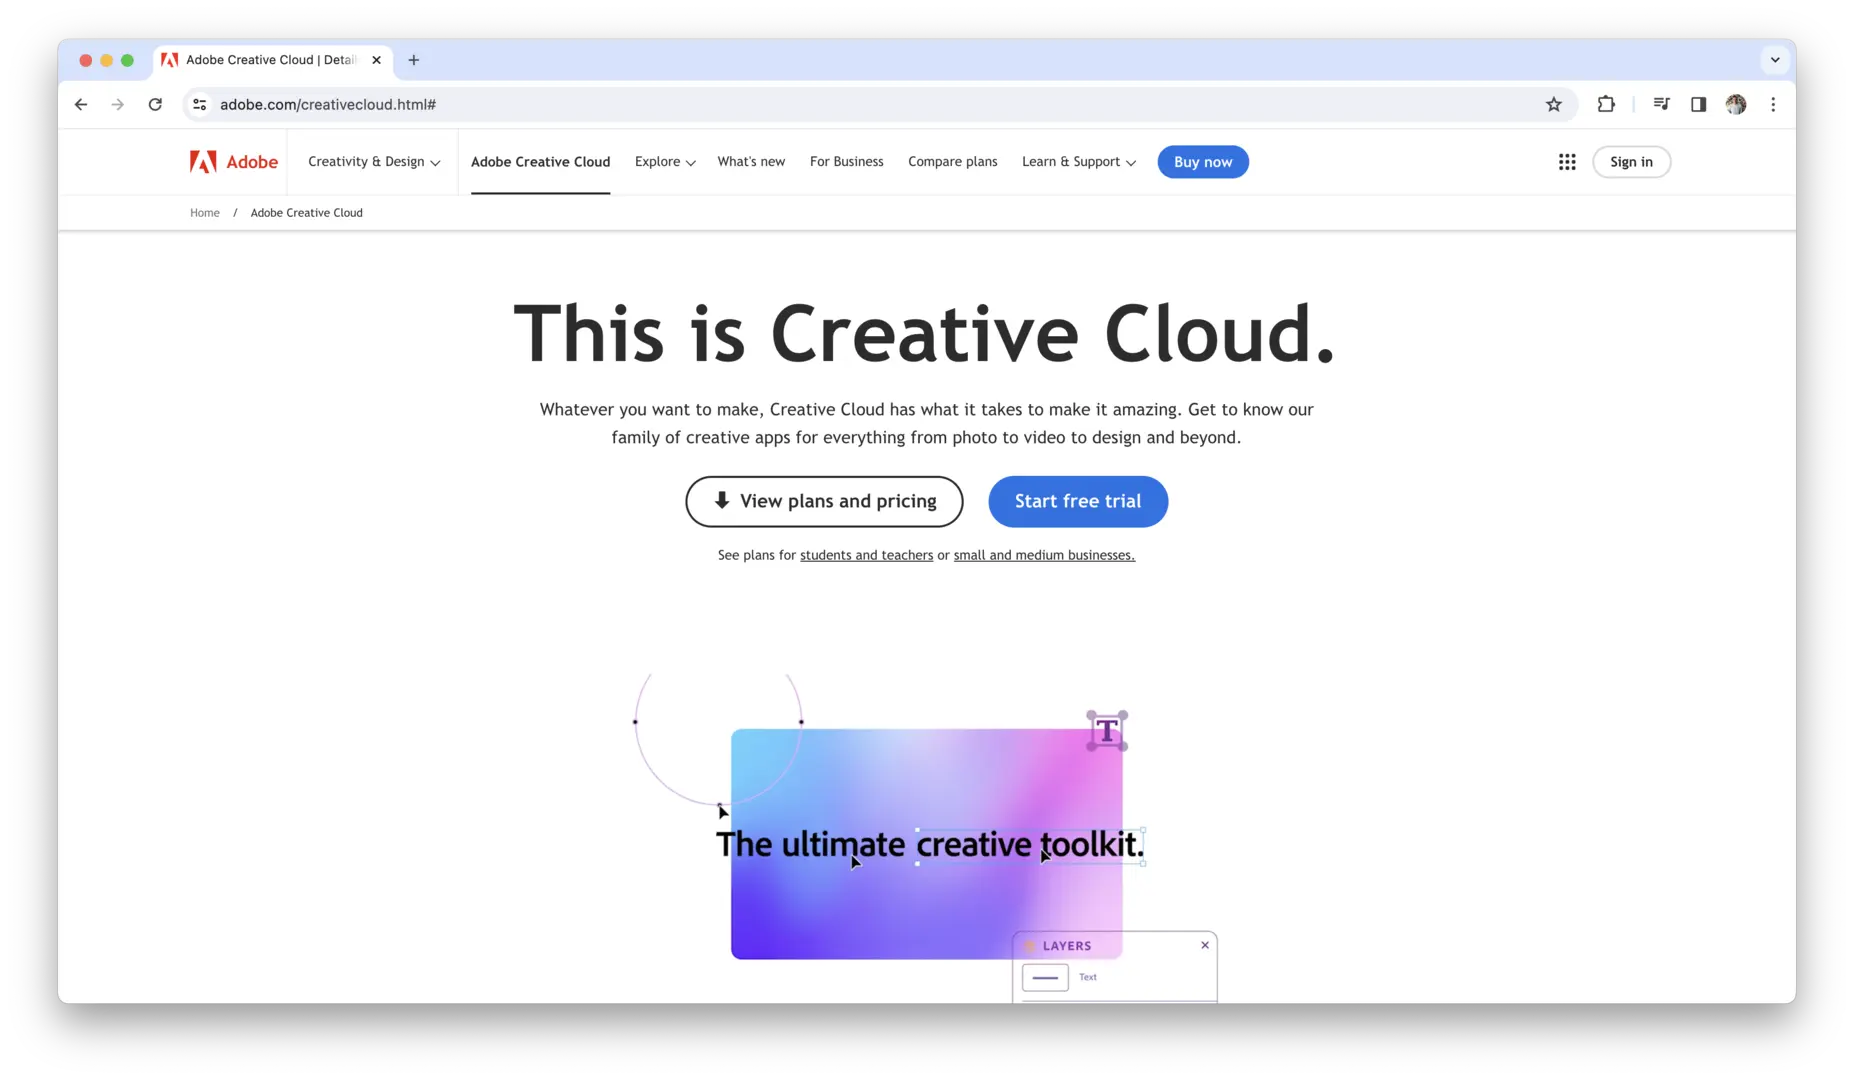Reload the current page
Image resolution: width=1854 pixels, height=1080 pixels.
(155, 104)
